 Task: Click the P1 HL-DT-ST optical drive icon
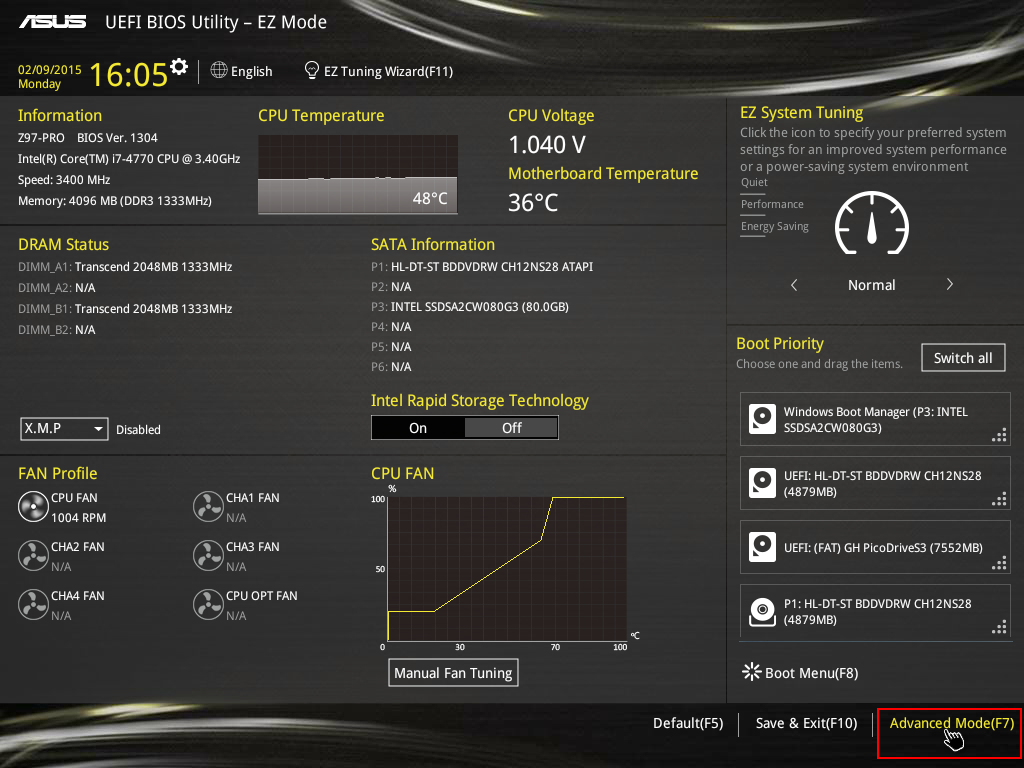(762, 611)
